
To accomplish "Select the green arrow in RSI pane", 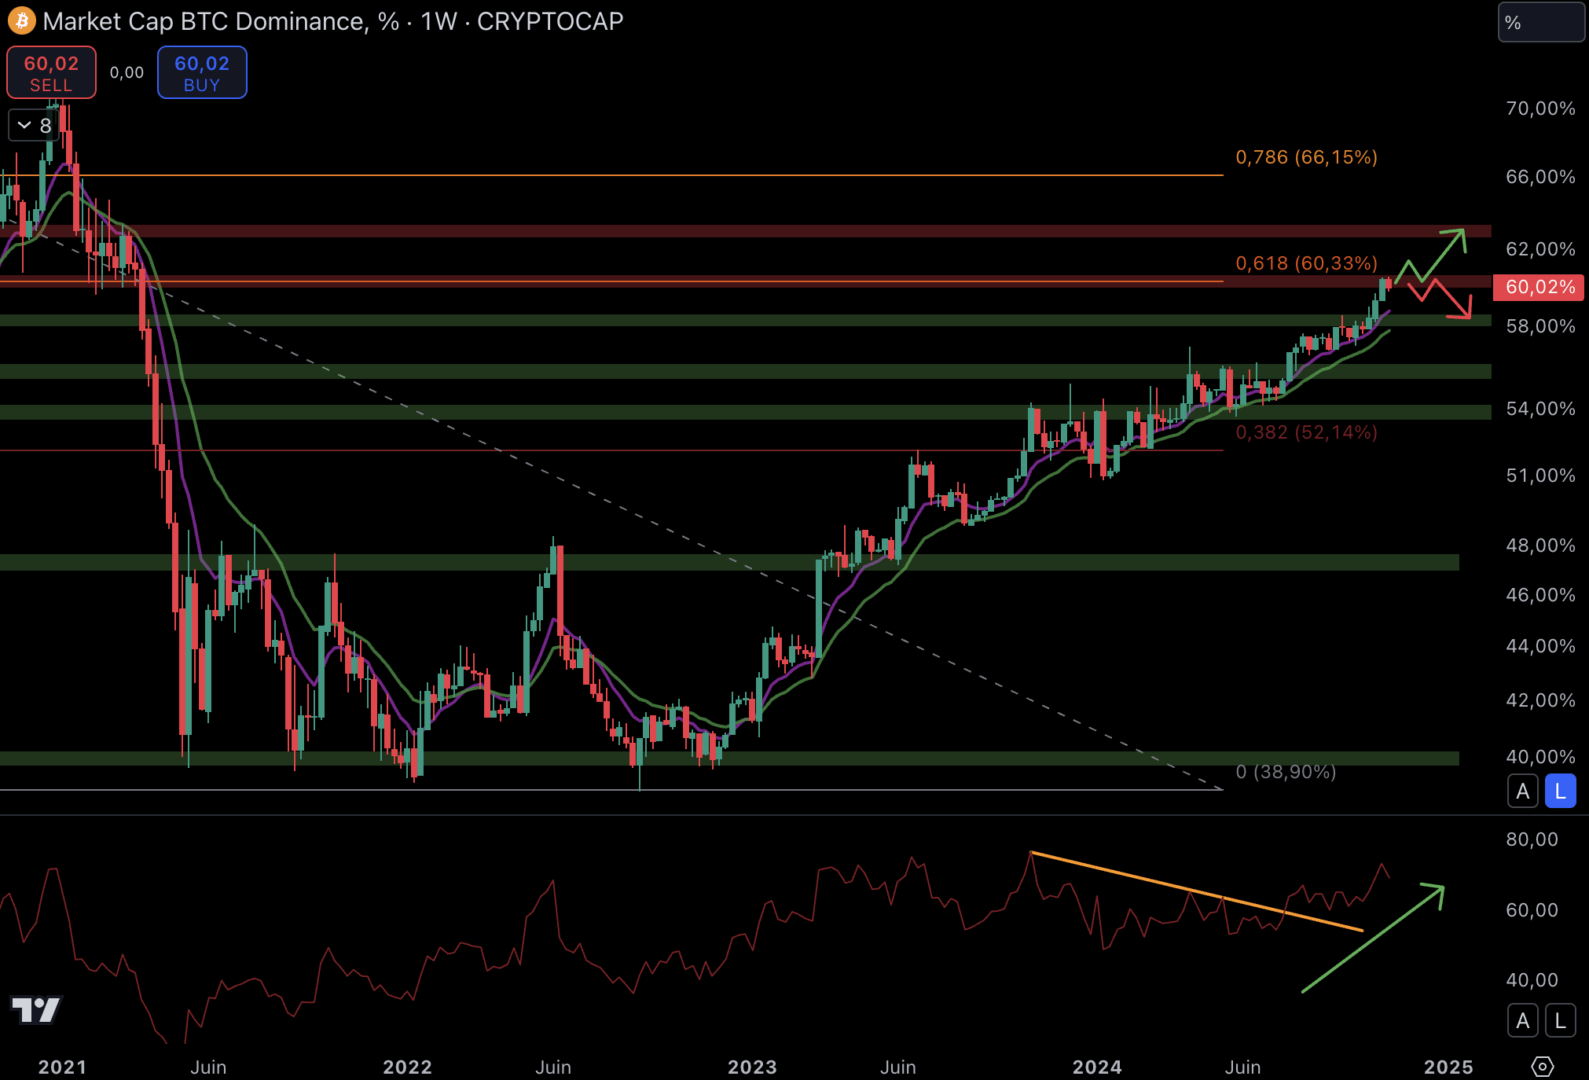I will point(1373,939).
